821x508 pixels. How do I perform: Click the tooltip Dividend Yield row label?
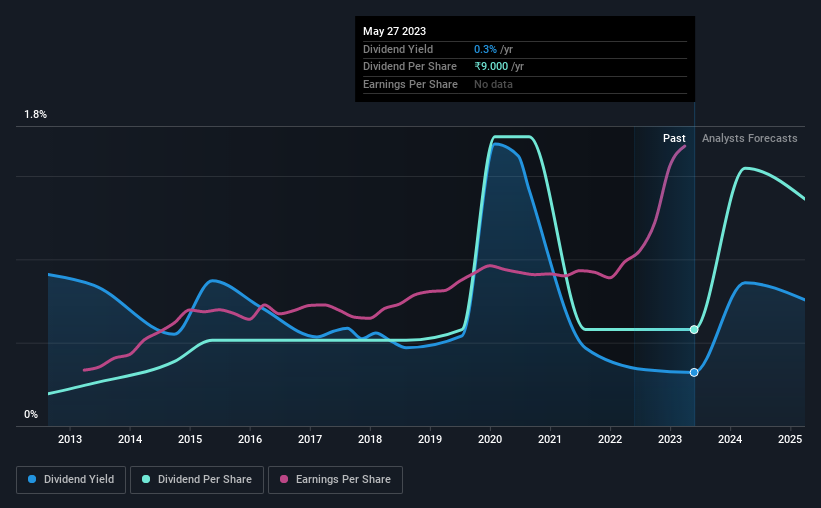398,49
